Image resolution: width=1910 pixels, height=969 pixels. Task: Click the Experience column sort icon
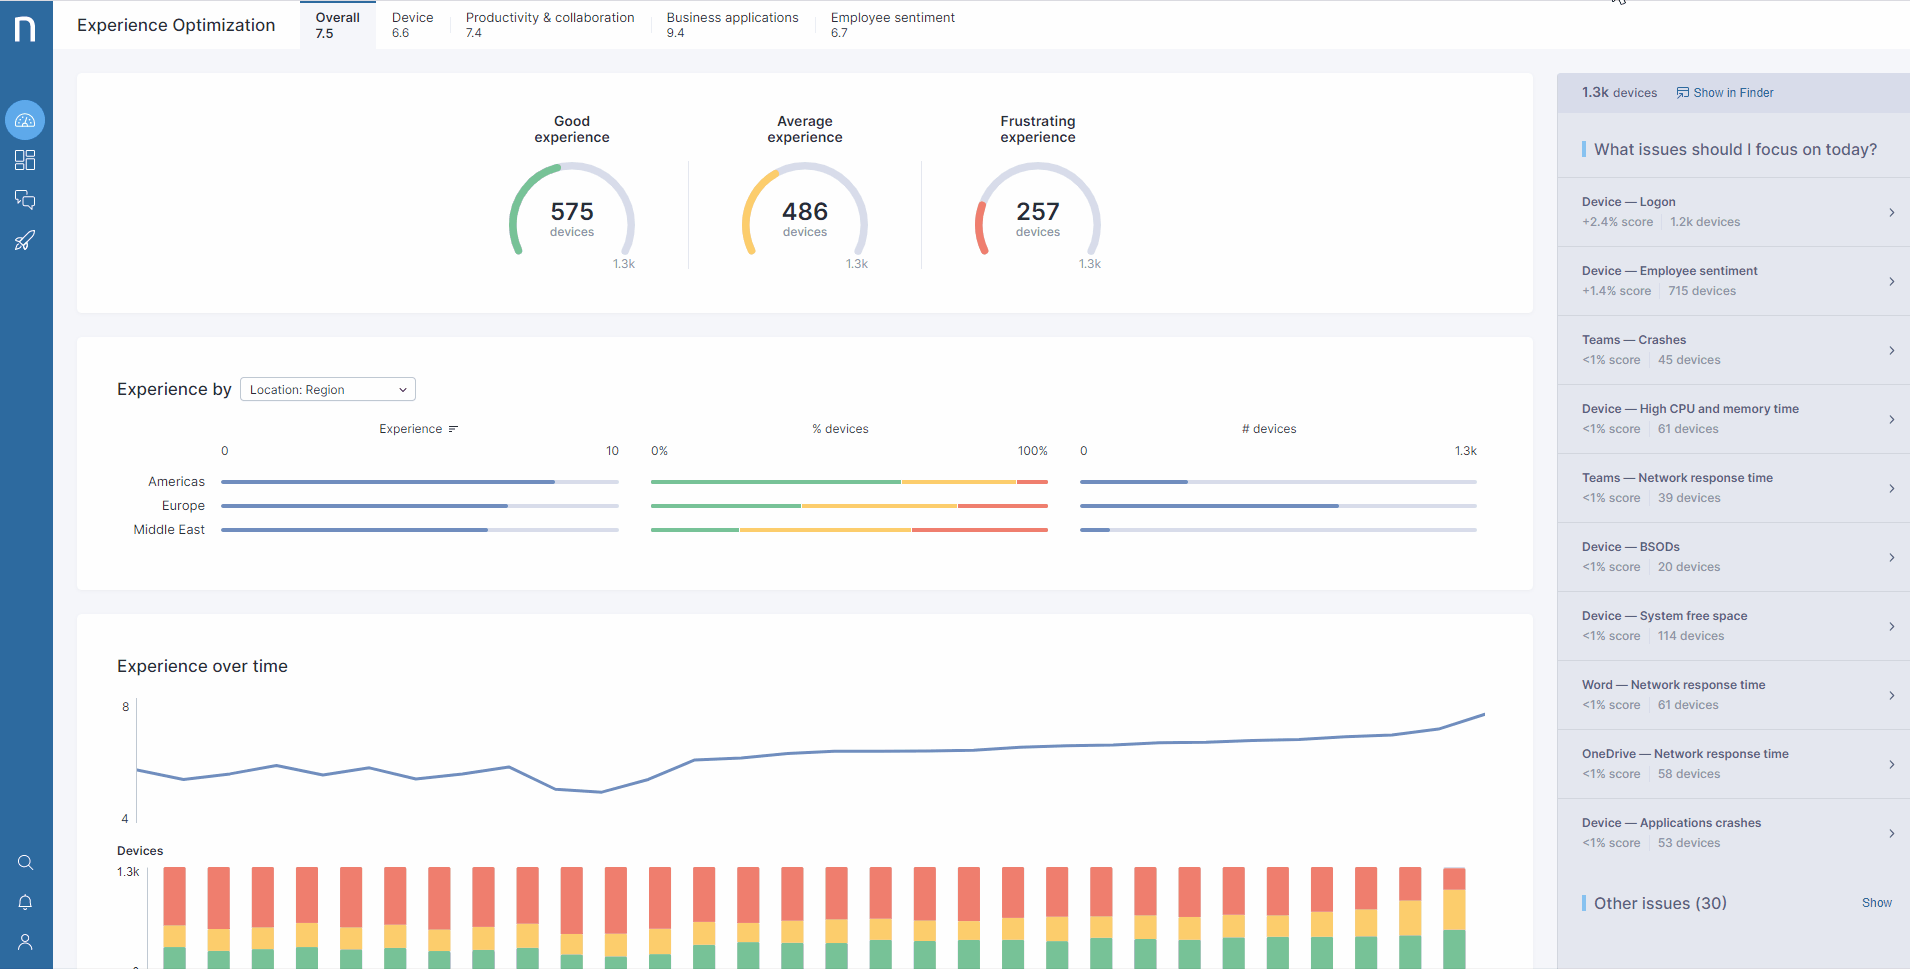click(453, 429)
